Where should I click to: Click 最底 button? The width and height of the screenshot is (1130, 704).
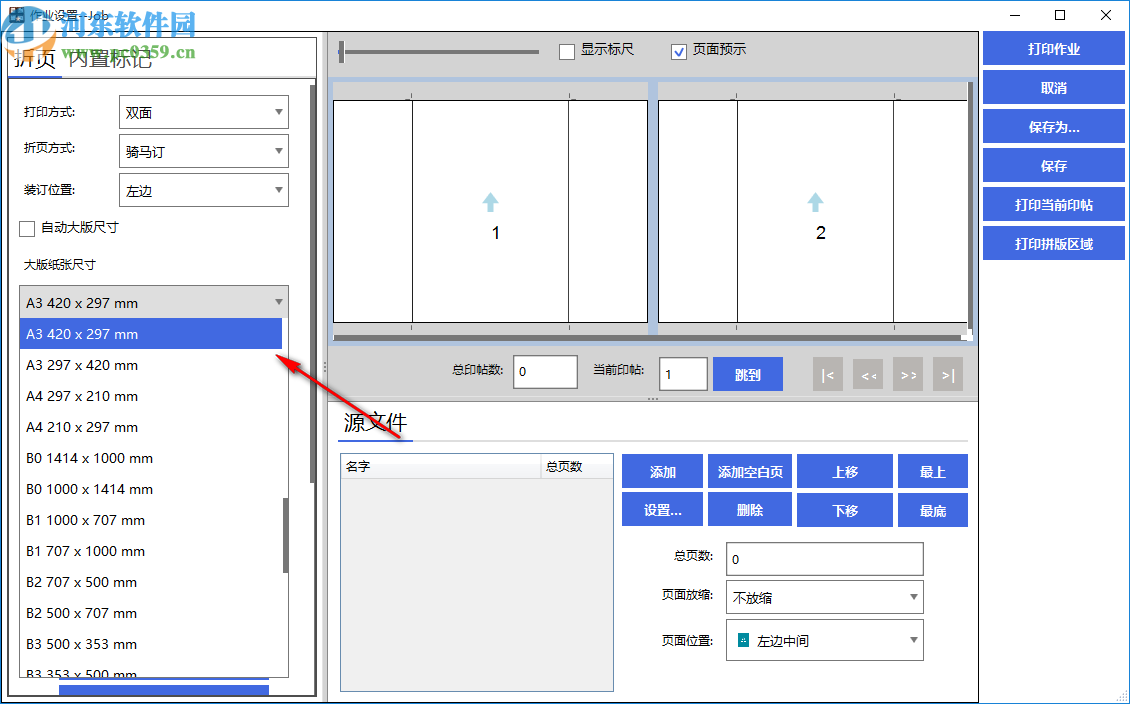[933, 510]
